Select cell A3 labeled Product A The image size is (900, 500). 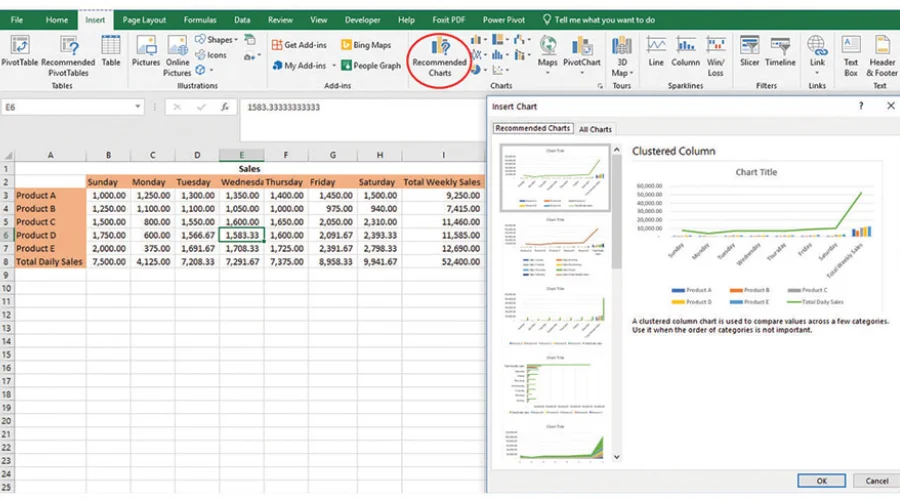click(51, 195)
